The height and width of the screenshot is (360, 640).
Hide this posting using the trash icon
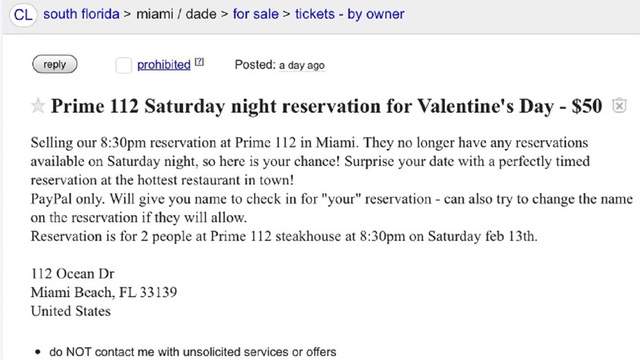point(619,105)
